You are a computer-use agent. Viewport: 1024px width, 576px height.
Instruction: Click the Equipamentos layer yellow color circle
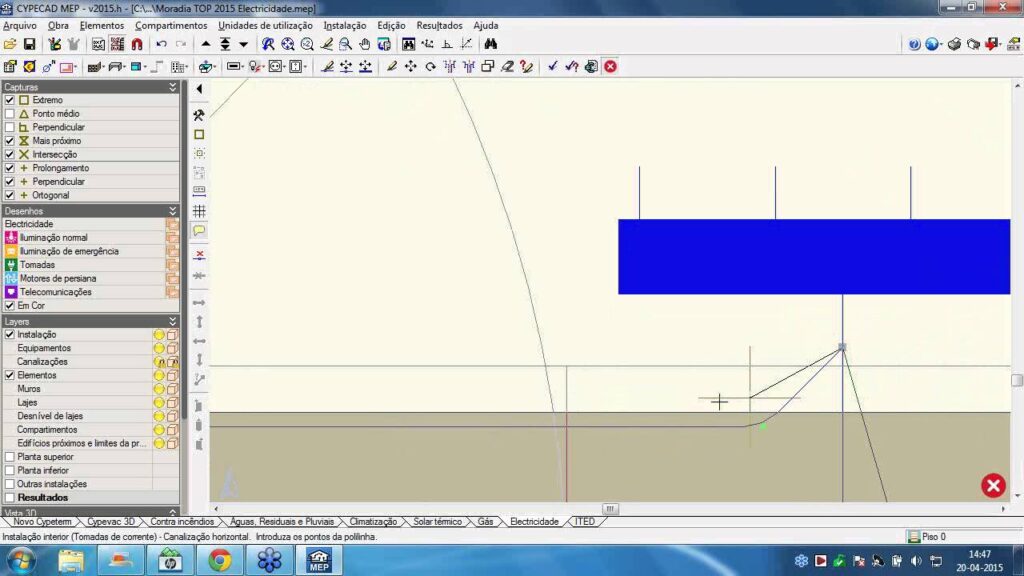(158, 348)
